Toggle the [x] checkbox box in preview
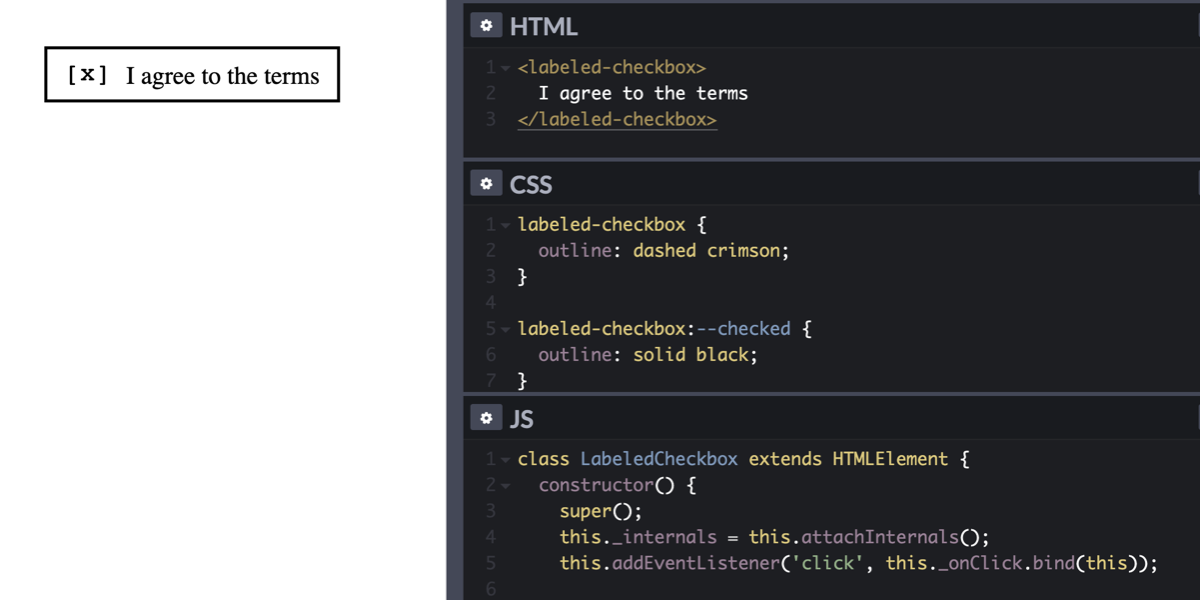This screenshot has height=600, width=1200. point(87,75)
